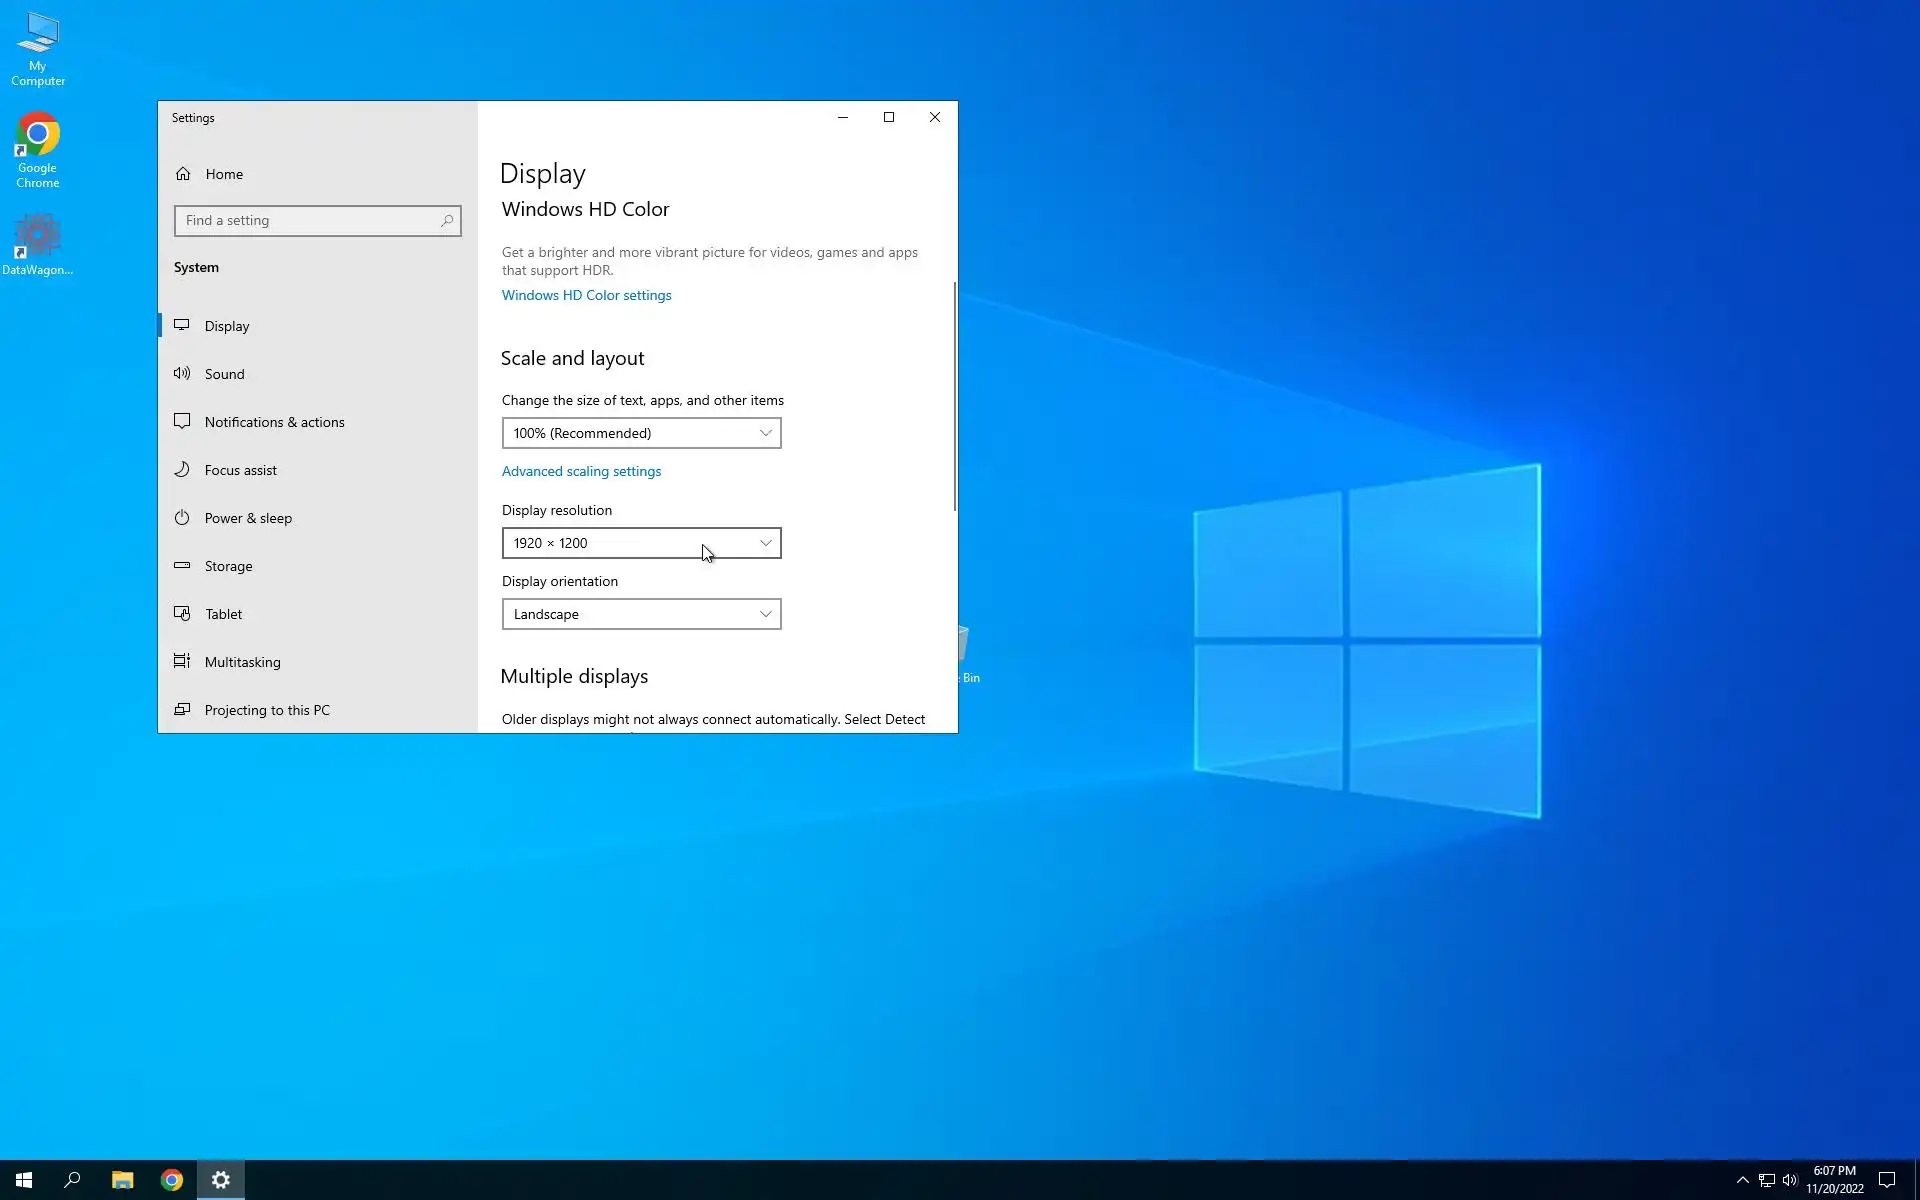The image size is (1920, 1200).
Task: Click the Tablet icon in sidebar
Action: pos(182,614)
